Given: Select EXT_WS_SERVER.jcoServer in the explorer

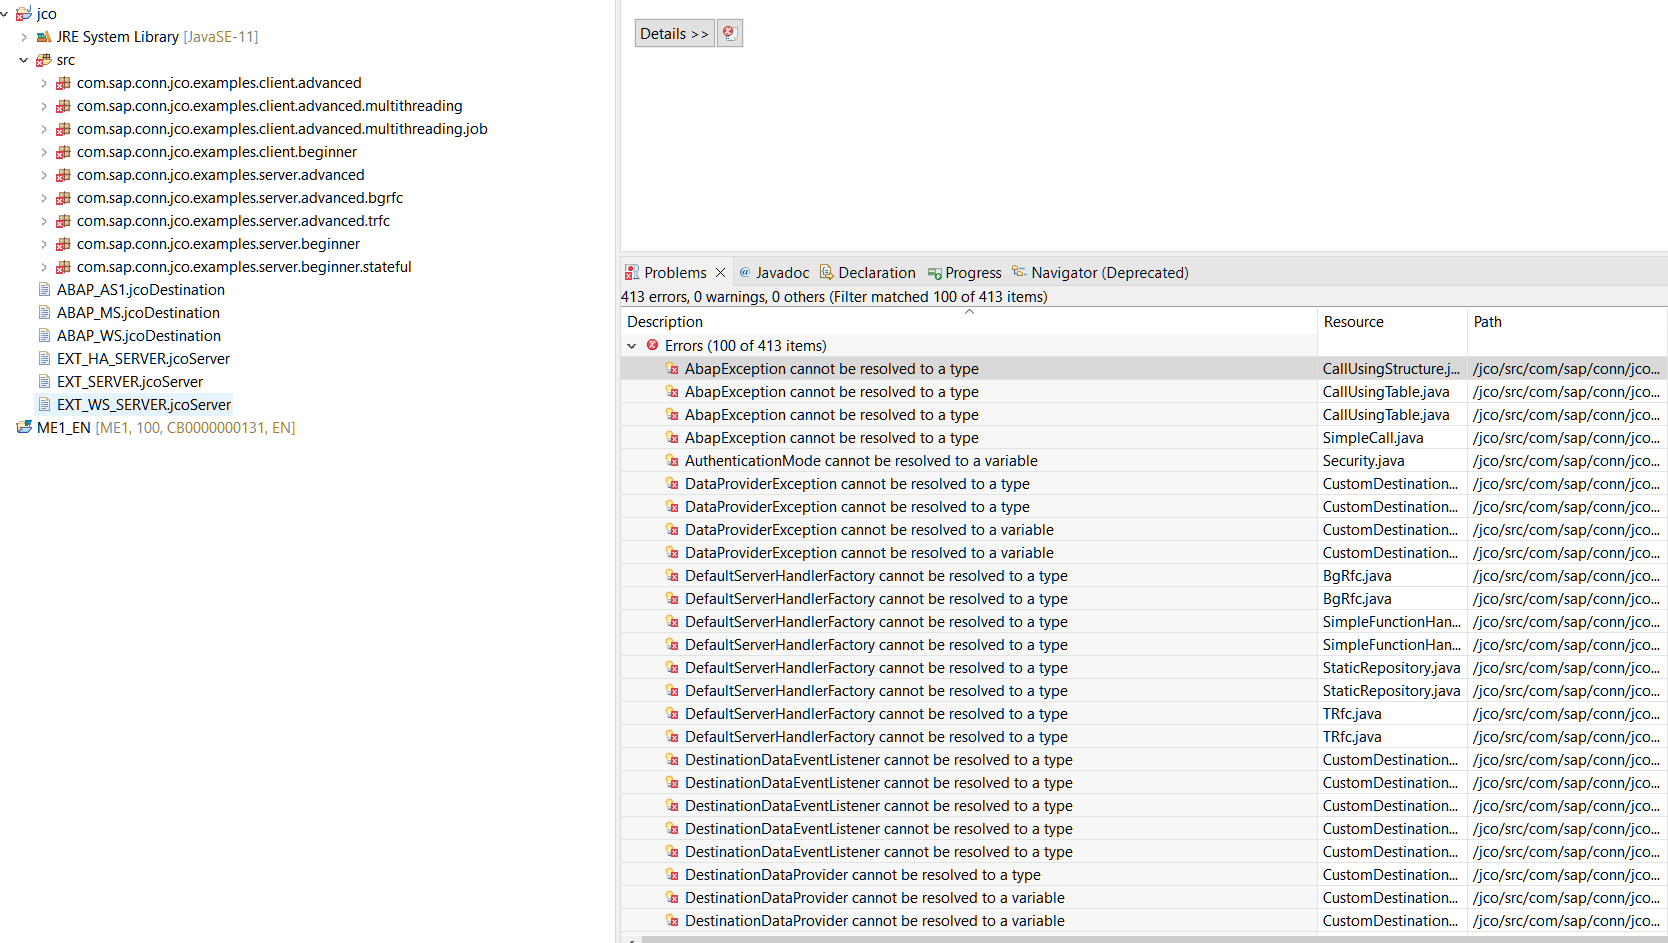Looking at the screenshot, I should [x=144, y=404].
